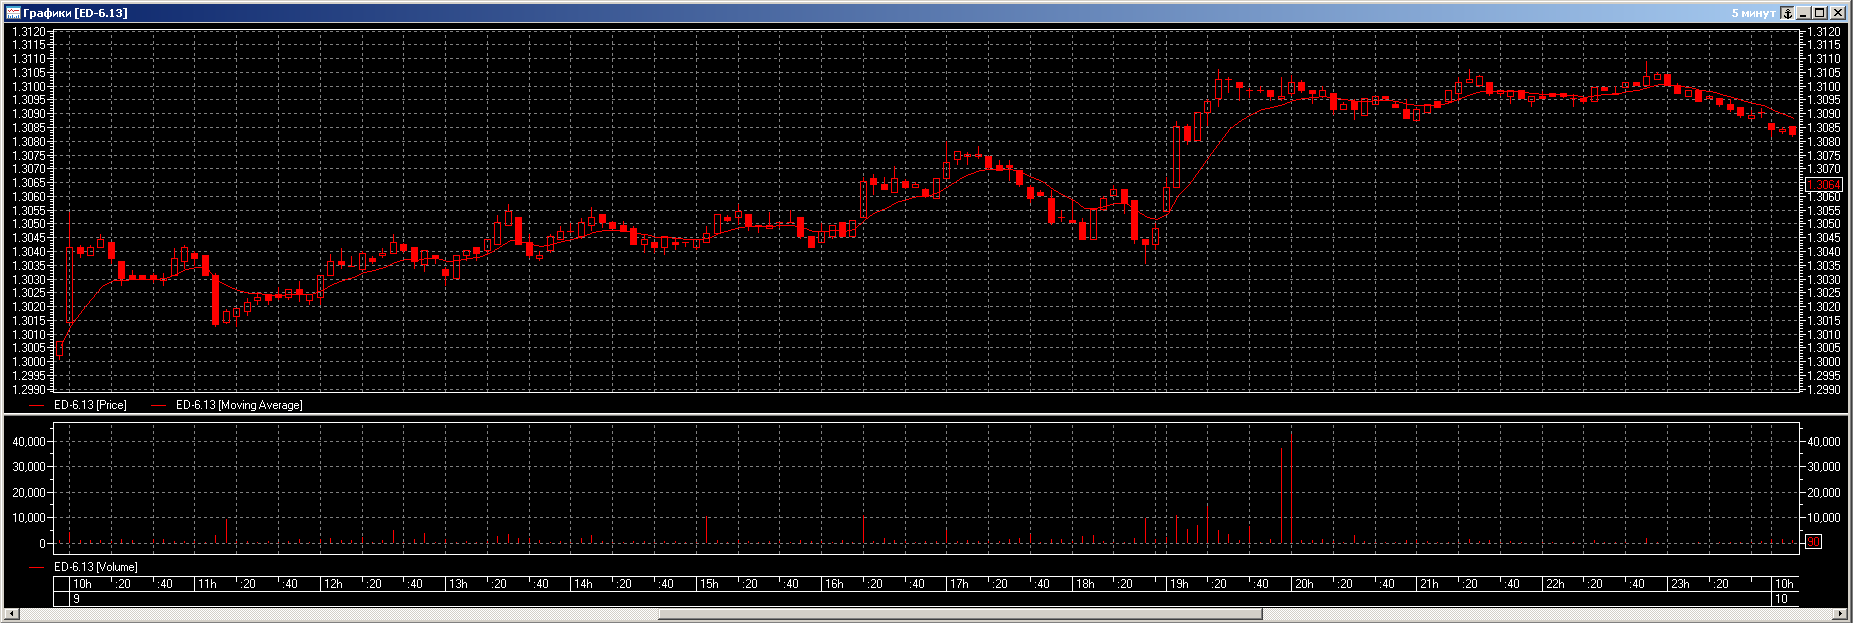The height and width of the screenshot is (623, 1853).
Task: Click the horizontal scrollbar thumb
Action: [960, 614]
